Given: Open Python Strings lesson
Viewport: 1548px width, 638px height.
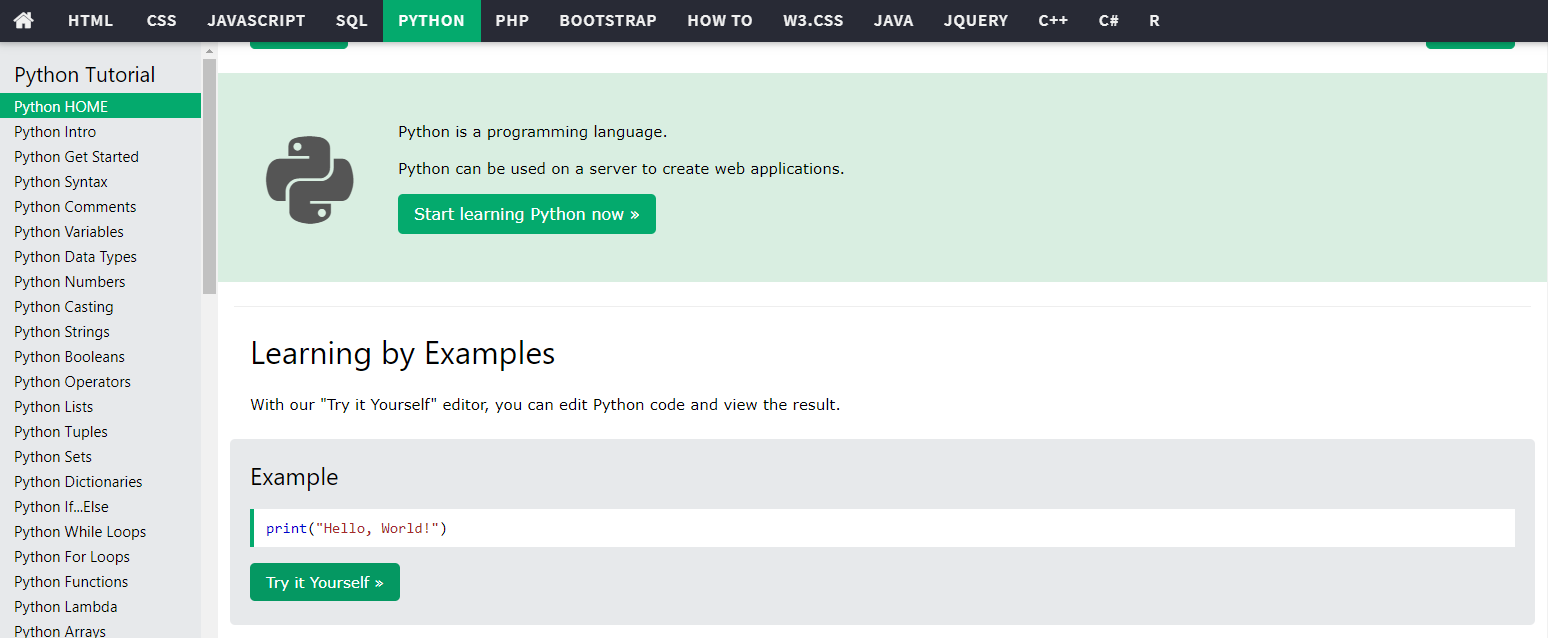Looking at the screenshot, I should (x=100, y=331).
